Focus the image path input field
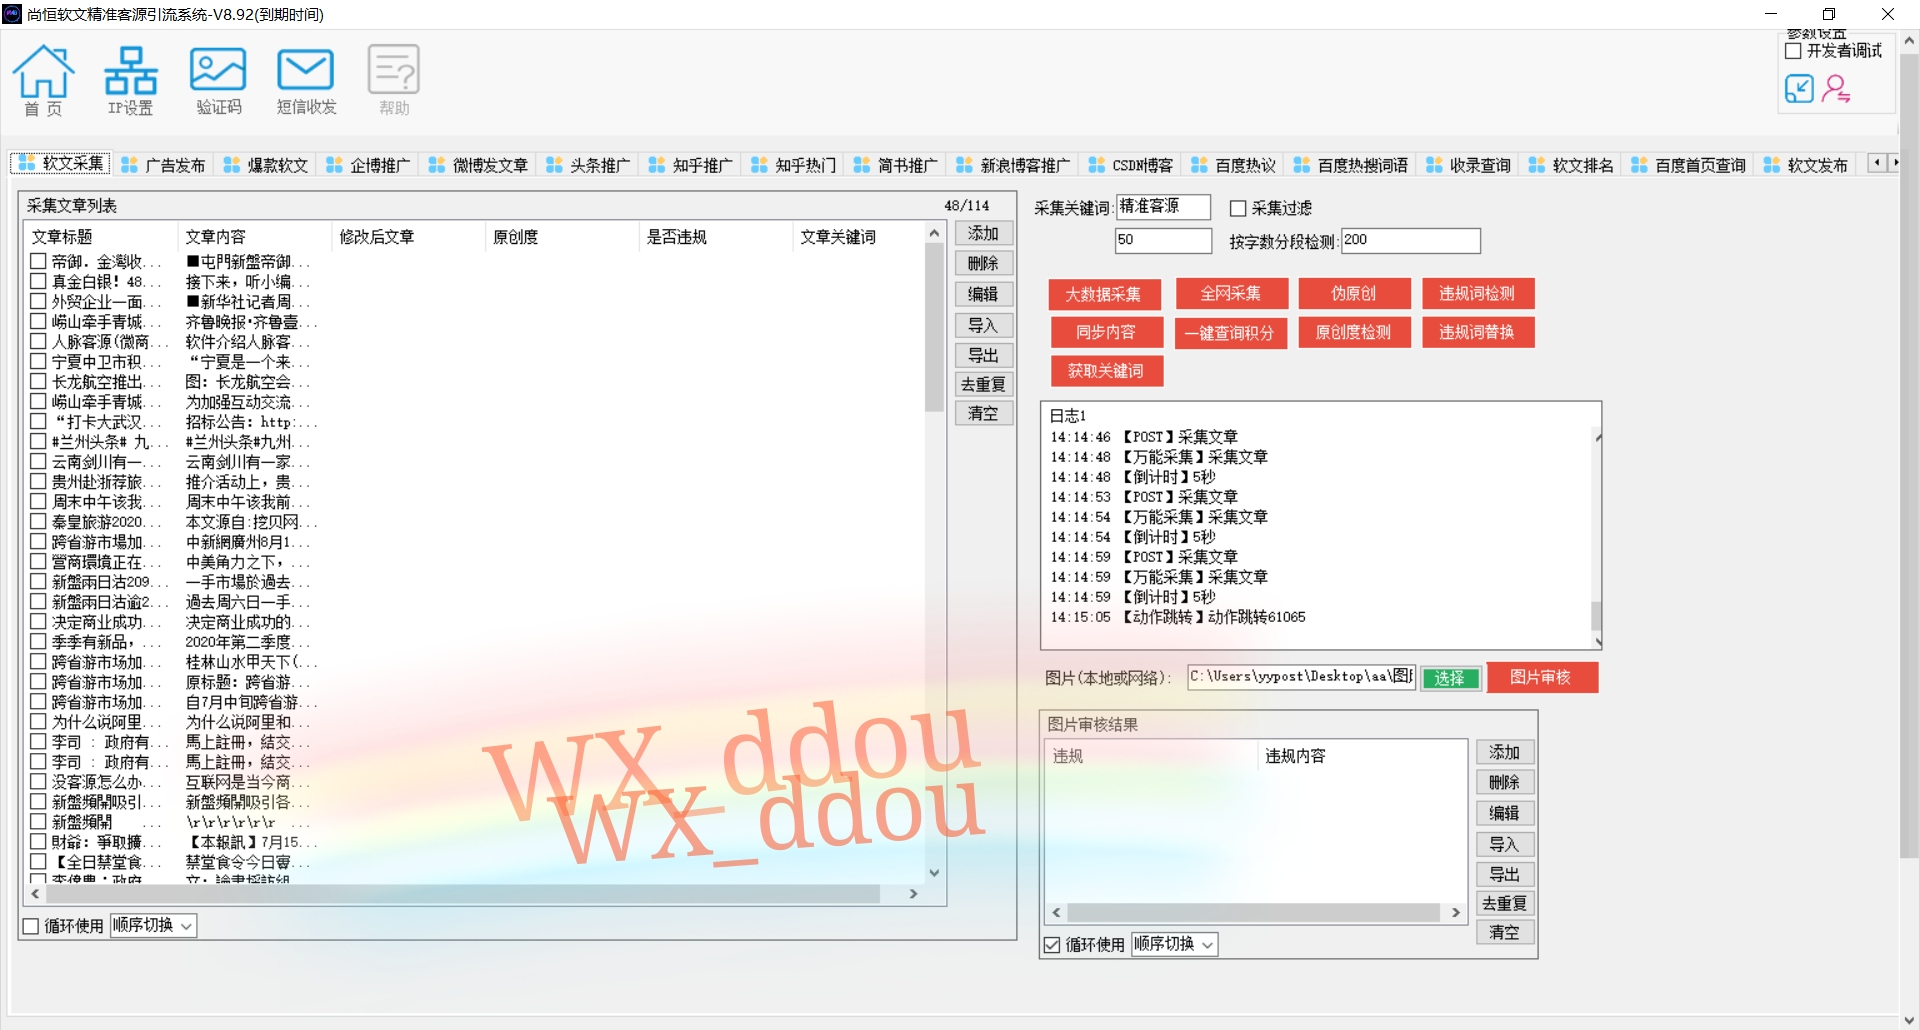1920x1030 pixels. pos(1301,677)
